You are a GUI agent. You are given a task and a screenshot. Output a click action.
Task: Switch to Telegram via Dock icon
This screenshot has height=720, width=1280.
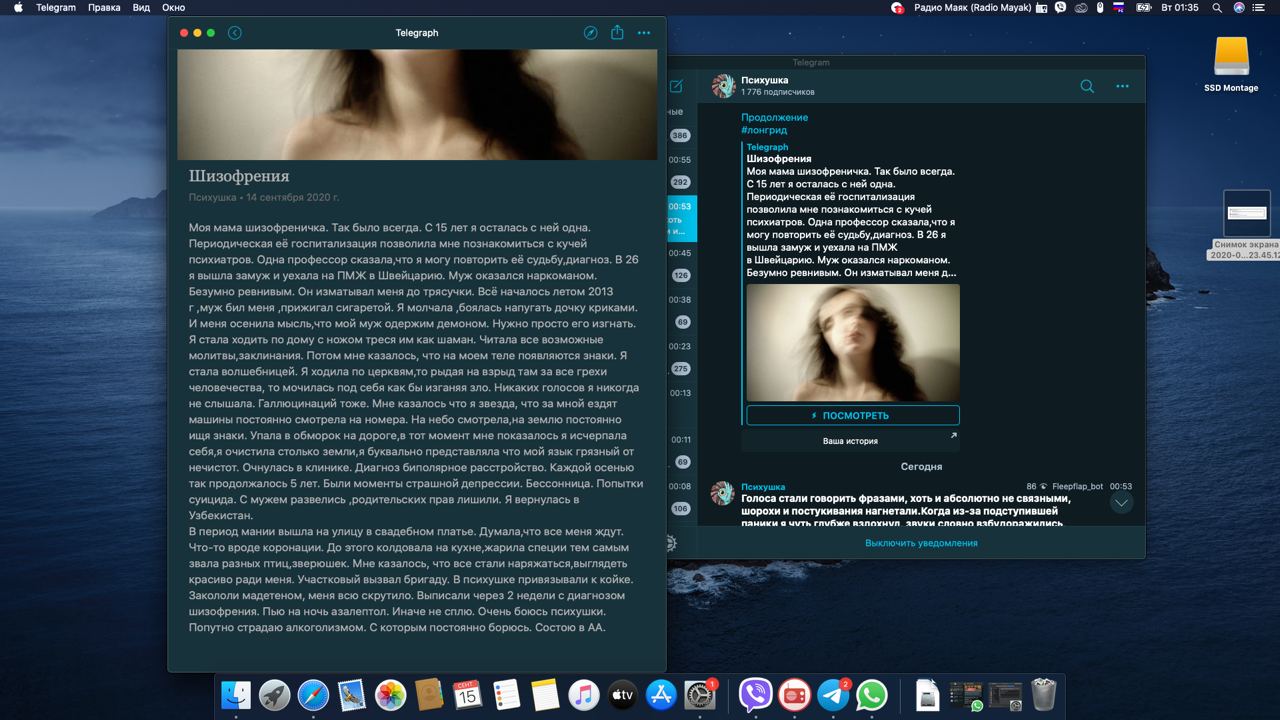[833, 695]
